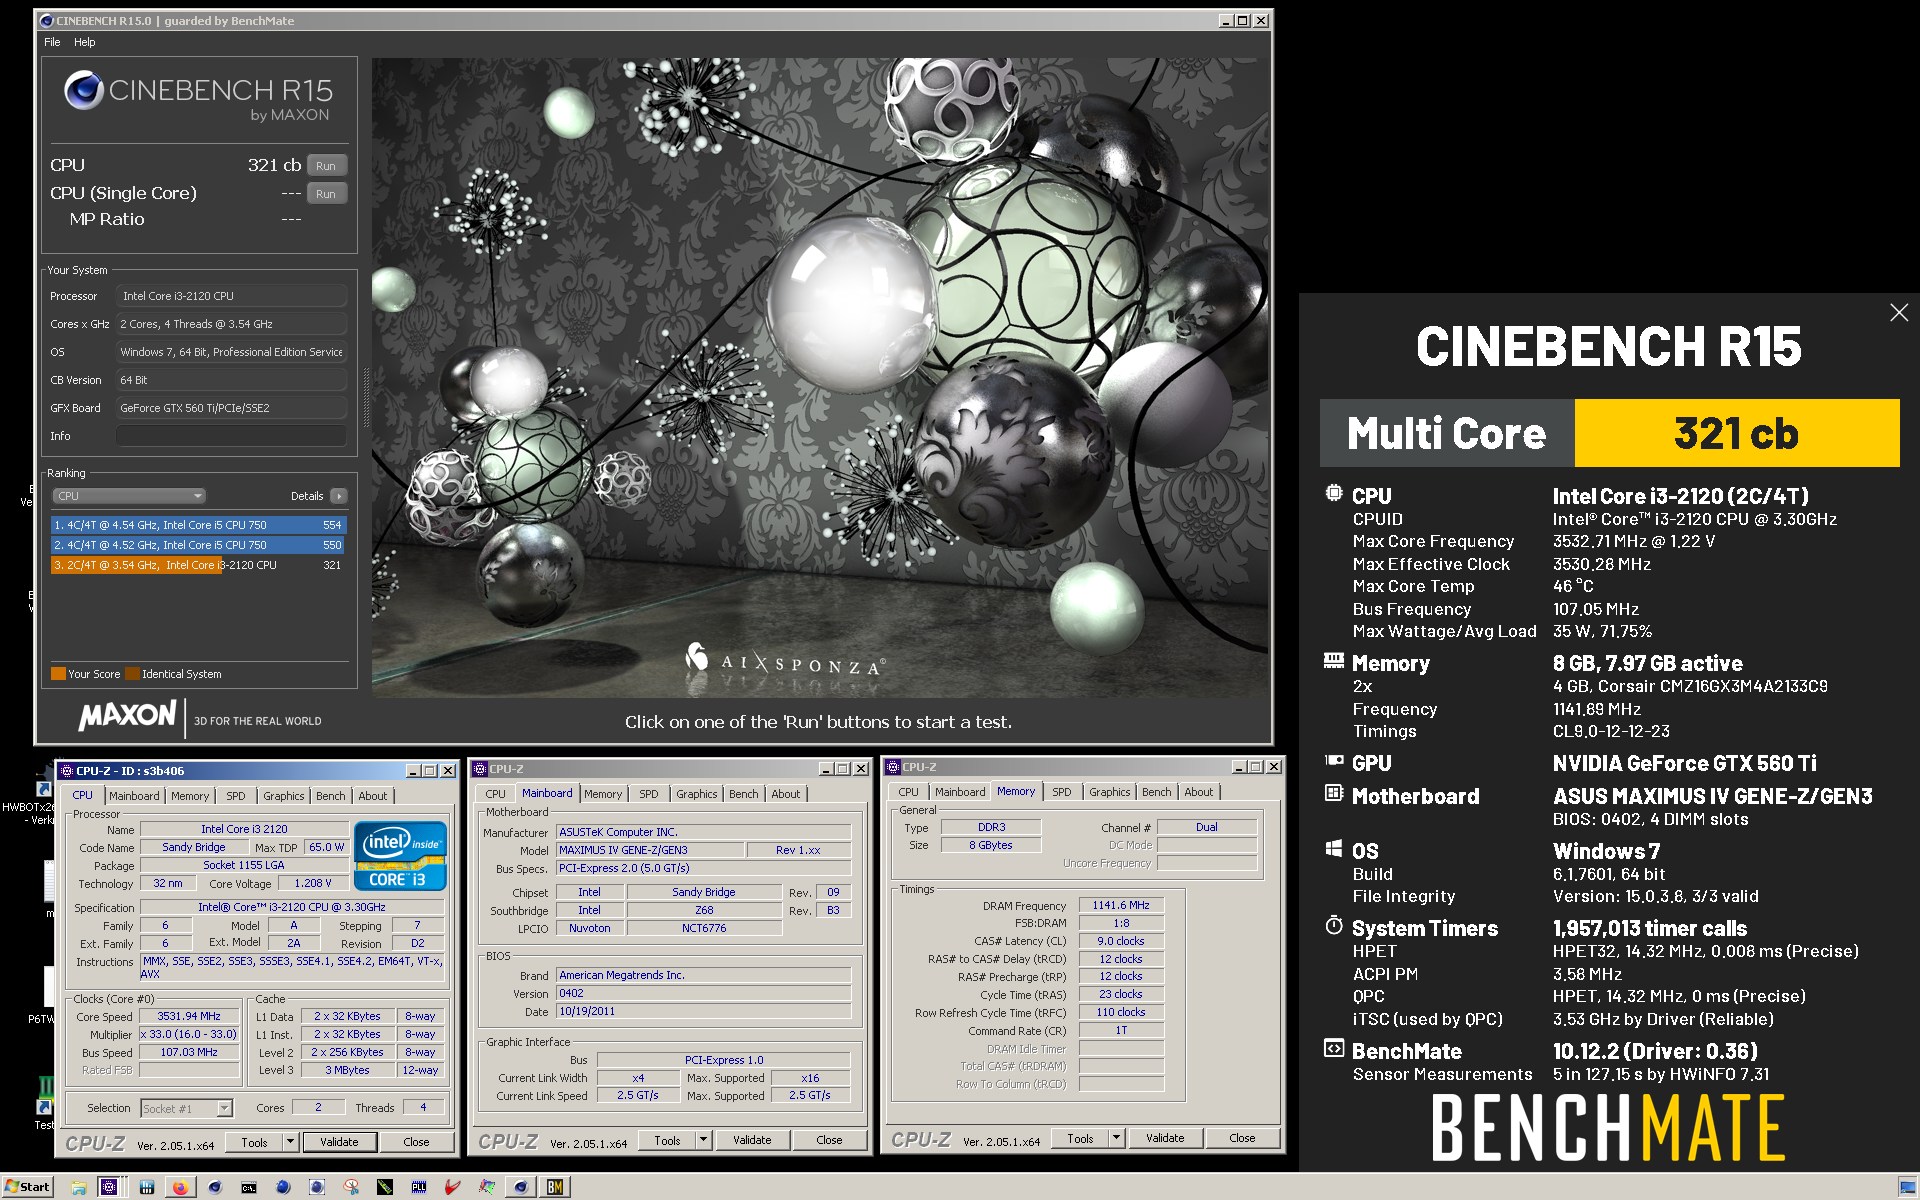Click the green memory stick taskbar icon
Image resolution: width=1920 pixels, height=1200 pixels.
point(385,1187)
